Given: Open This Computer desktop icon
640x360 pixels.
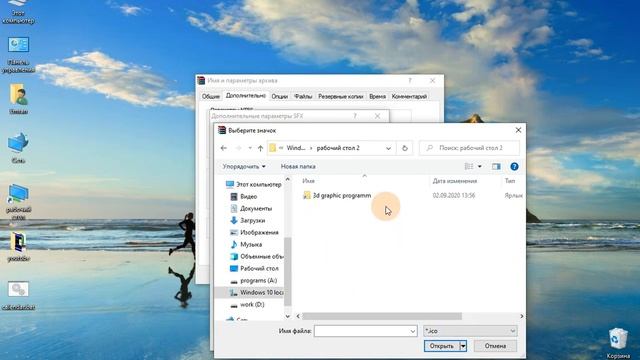Looking at the screenshot, I should [18, 10].
